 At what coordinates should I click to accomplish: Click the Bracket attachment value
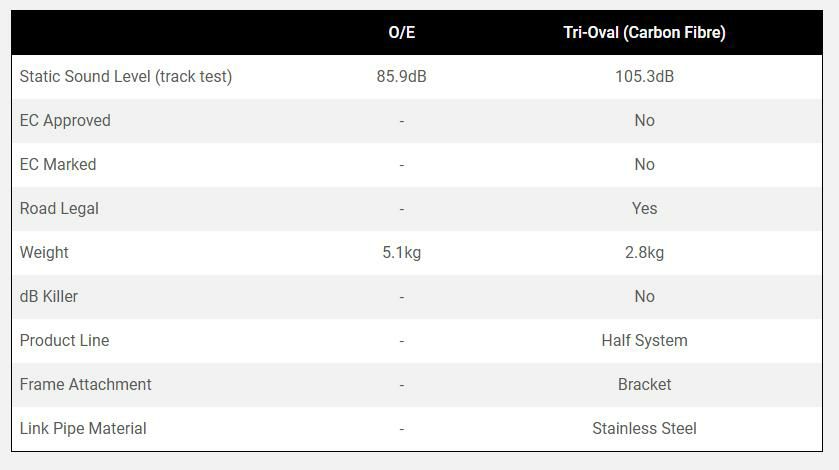[x=644, y=384]
